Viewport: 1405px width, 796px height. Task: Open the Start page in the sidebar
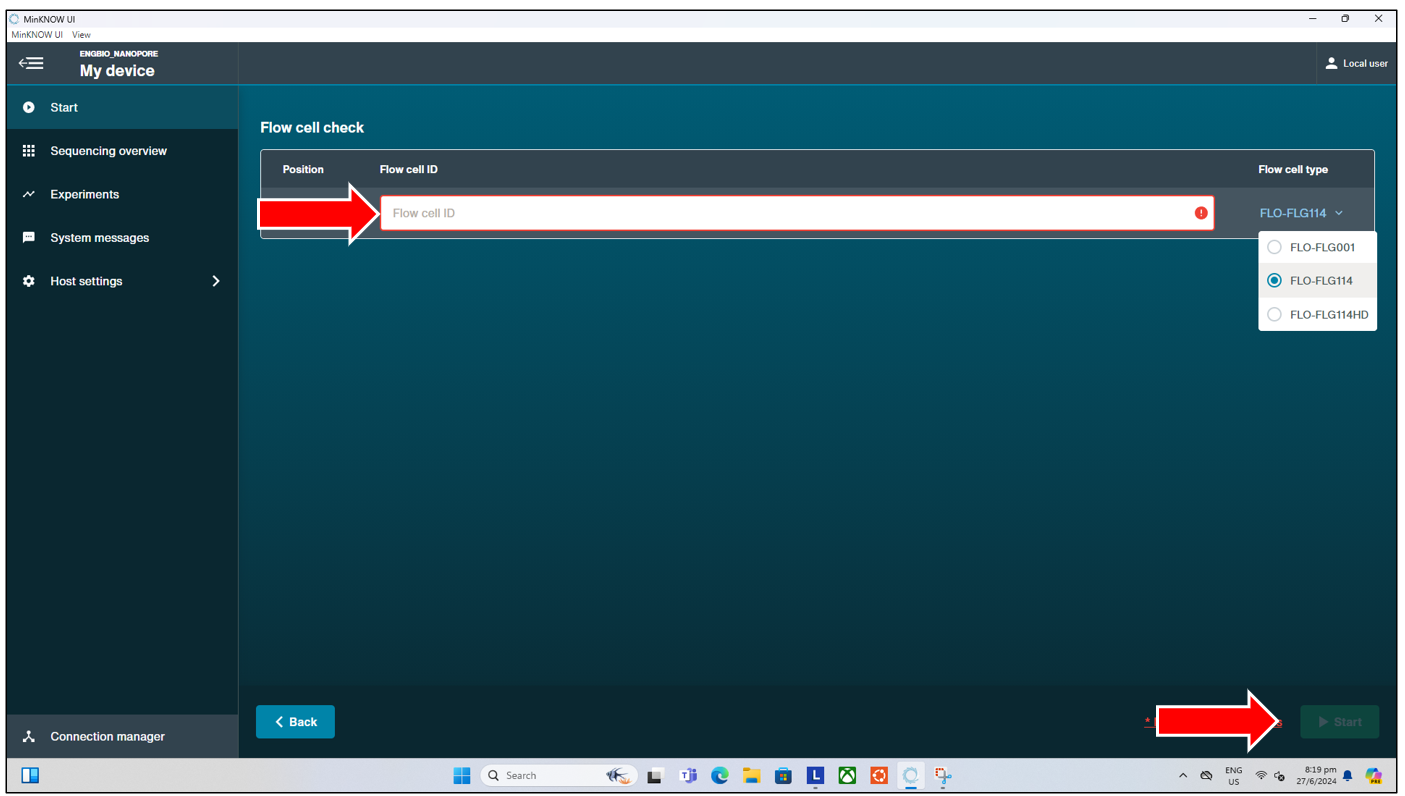coord(122,107)
